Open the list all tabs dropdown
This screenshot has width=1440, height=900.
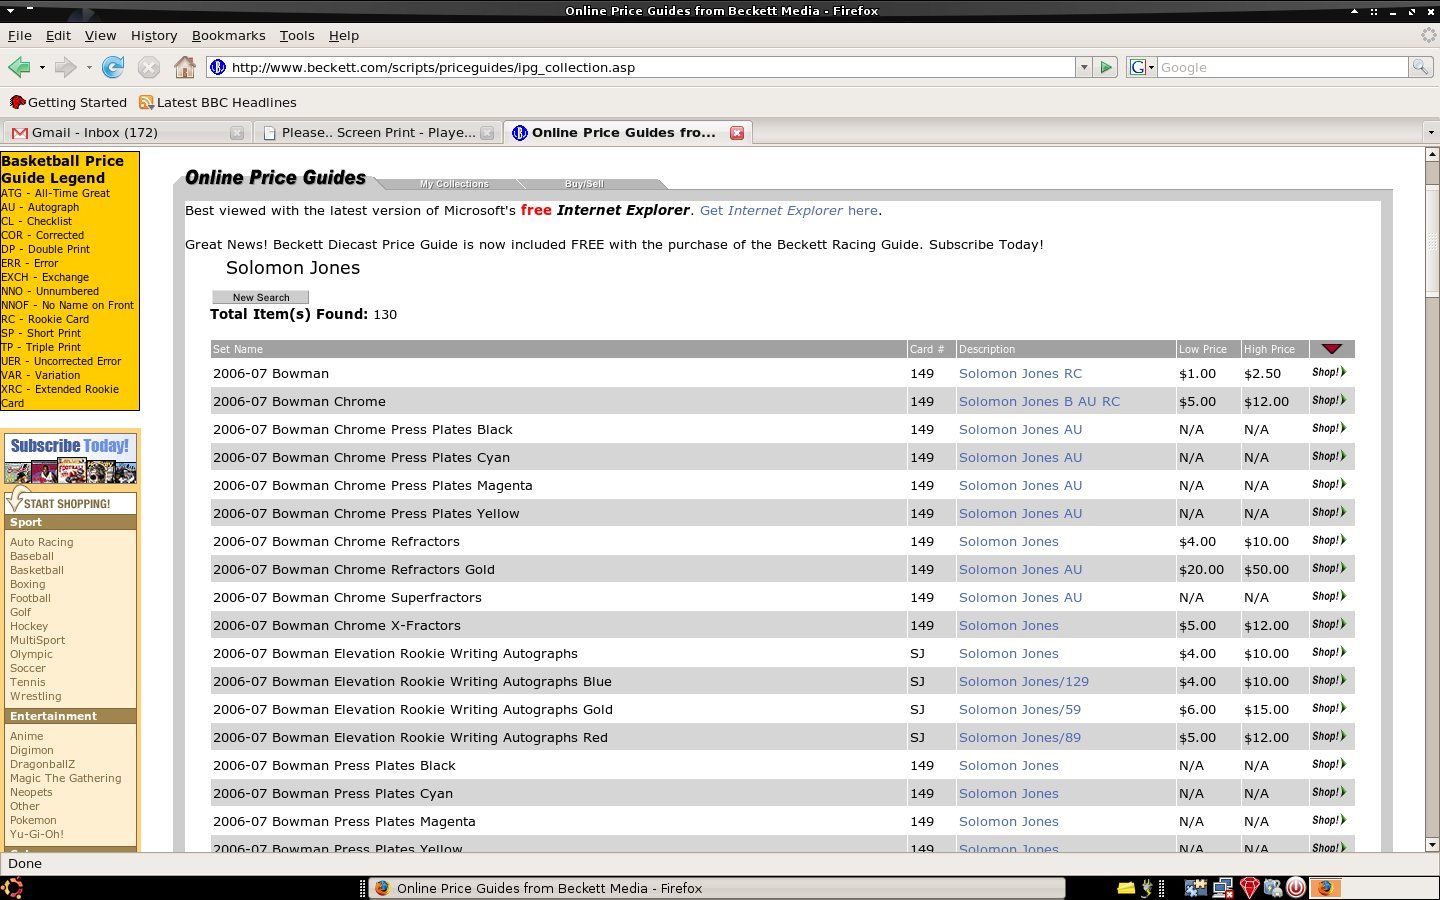tap(1430, 132)
